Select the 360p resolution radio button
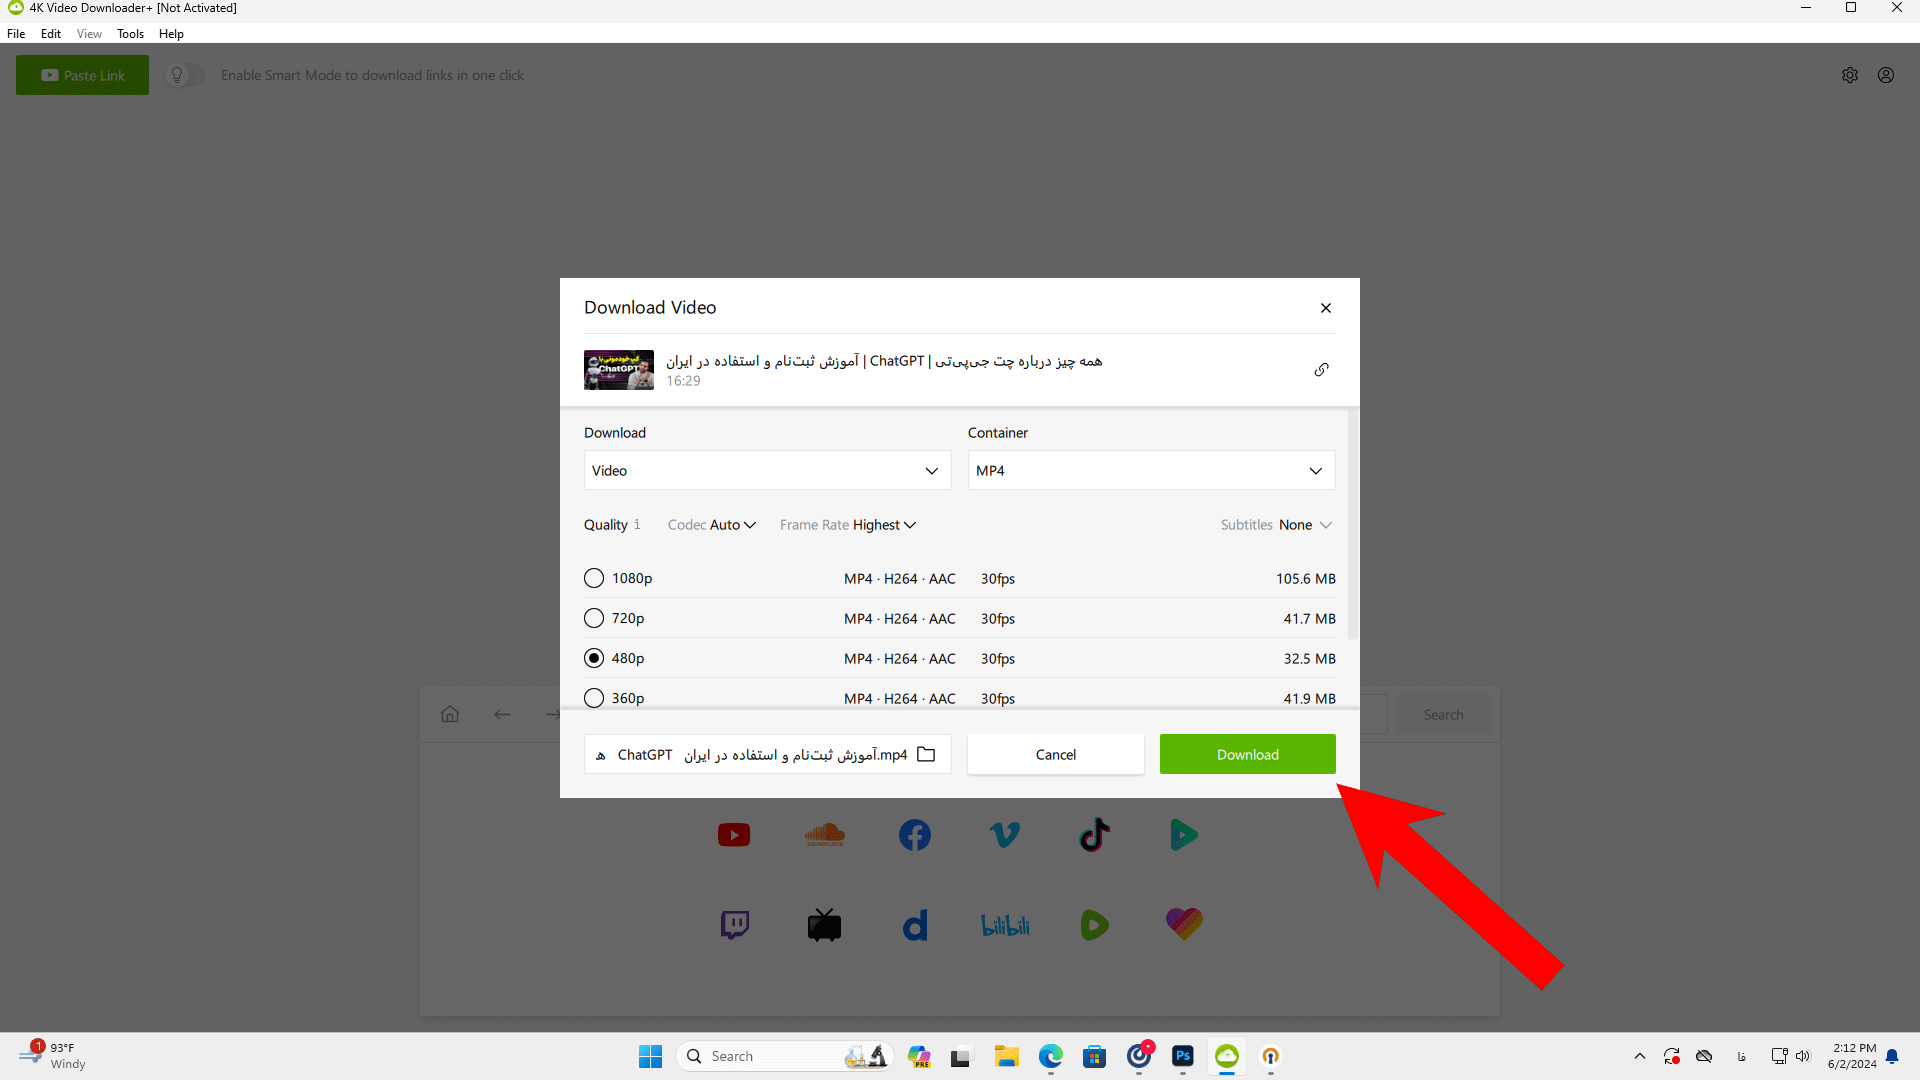1920x1080 pixels. click(x=592, y=698)
